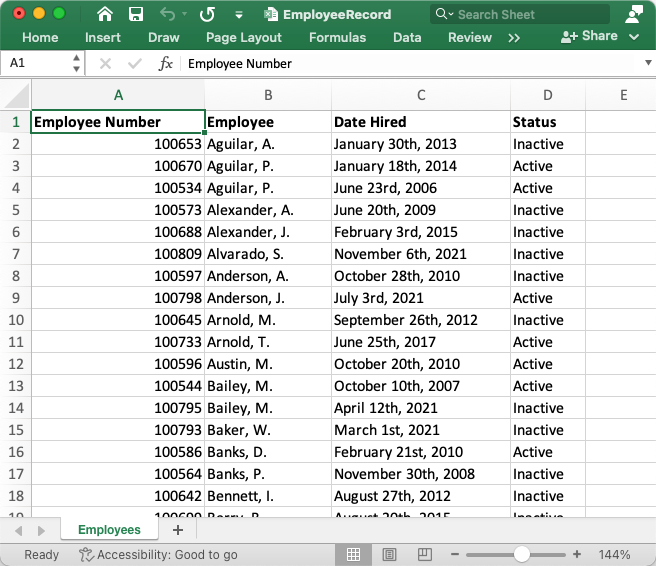This screenshot has width=656, height=566.
Task: Zoom in with the plus button
Action: (577, 555)
